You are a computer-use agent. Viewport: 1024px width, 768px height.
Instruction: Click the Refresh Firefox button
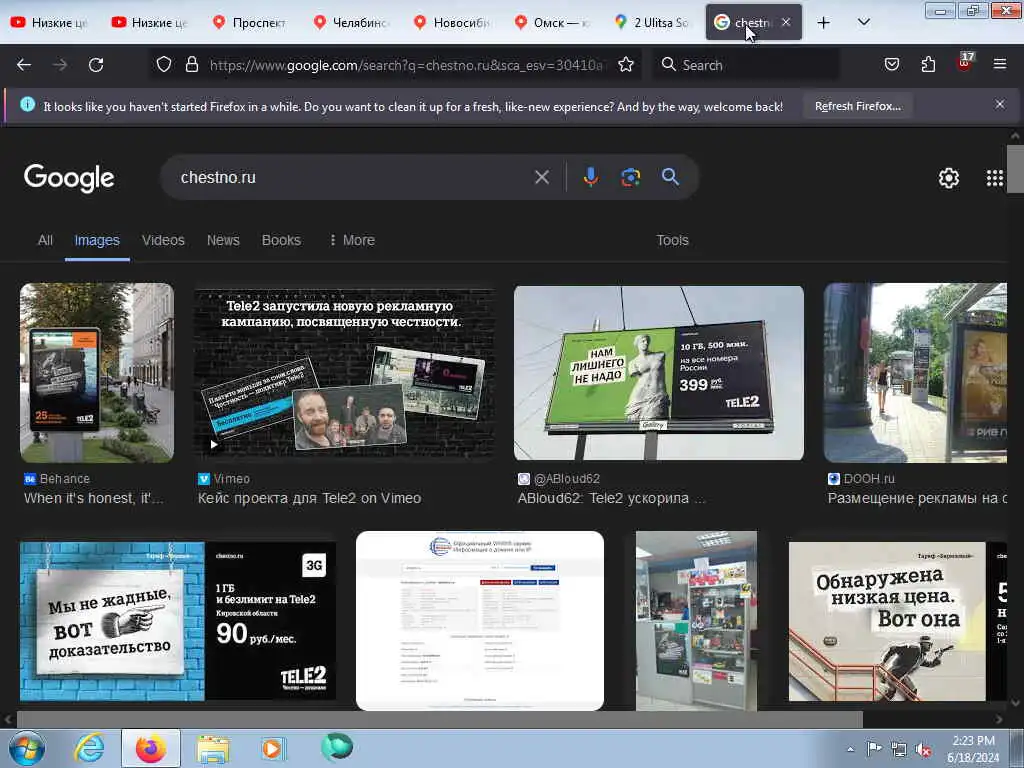click(x=857, y=106)
